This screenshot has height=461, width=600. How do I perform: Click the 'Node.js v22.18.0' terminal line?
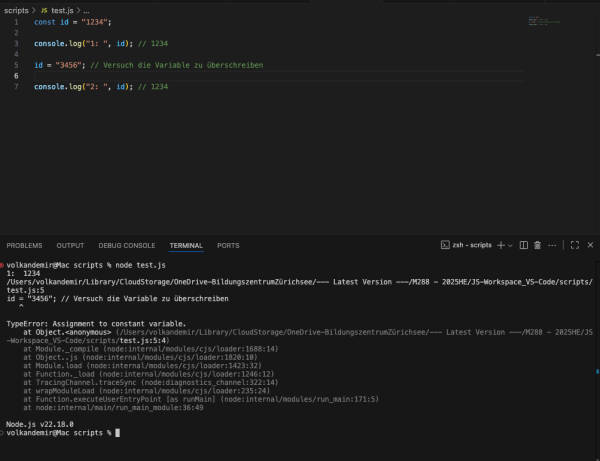pos(40,424)
